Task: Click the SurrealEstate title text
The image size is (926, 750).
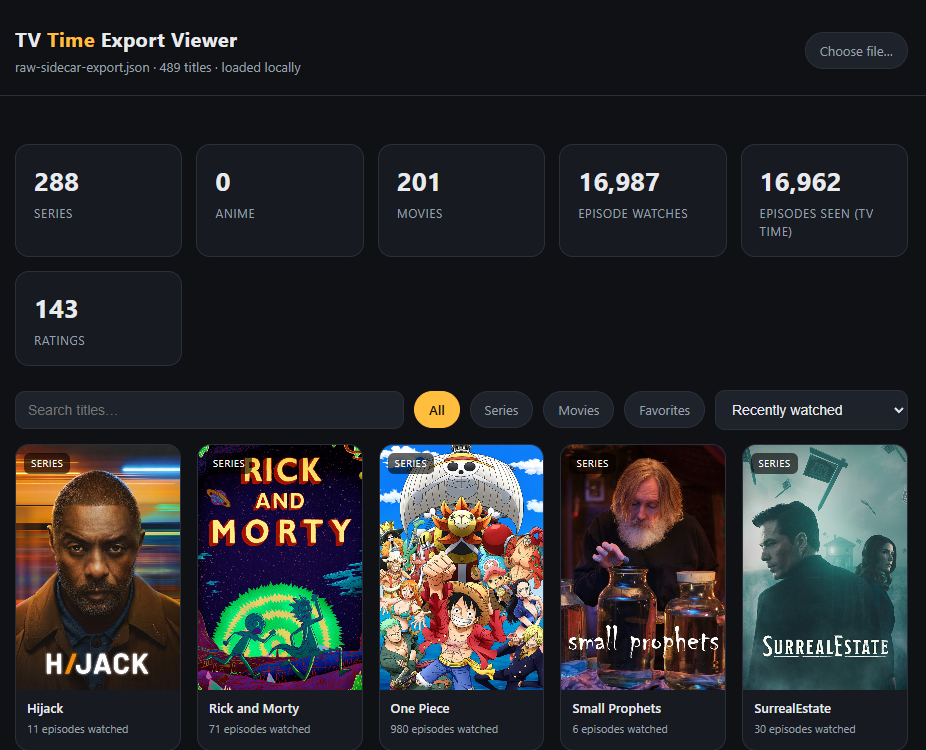Action: [x=793, y=708]
